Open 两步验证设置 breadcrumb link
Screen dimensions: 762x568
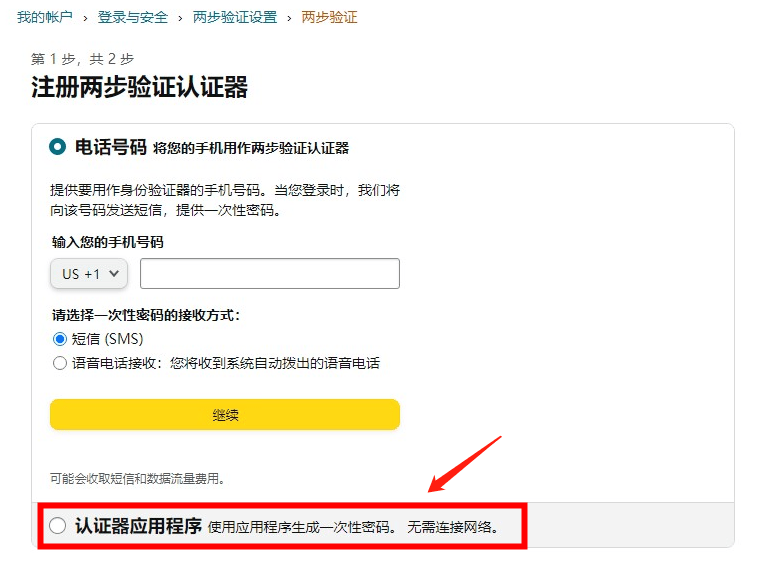pyautogui.click(x=235, y=17)
